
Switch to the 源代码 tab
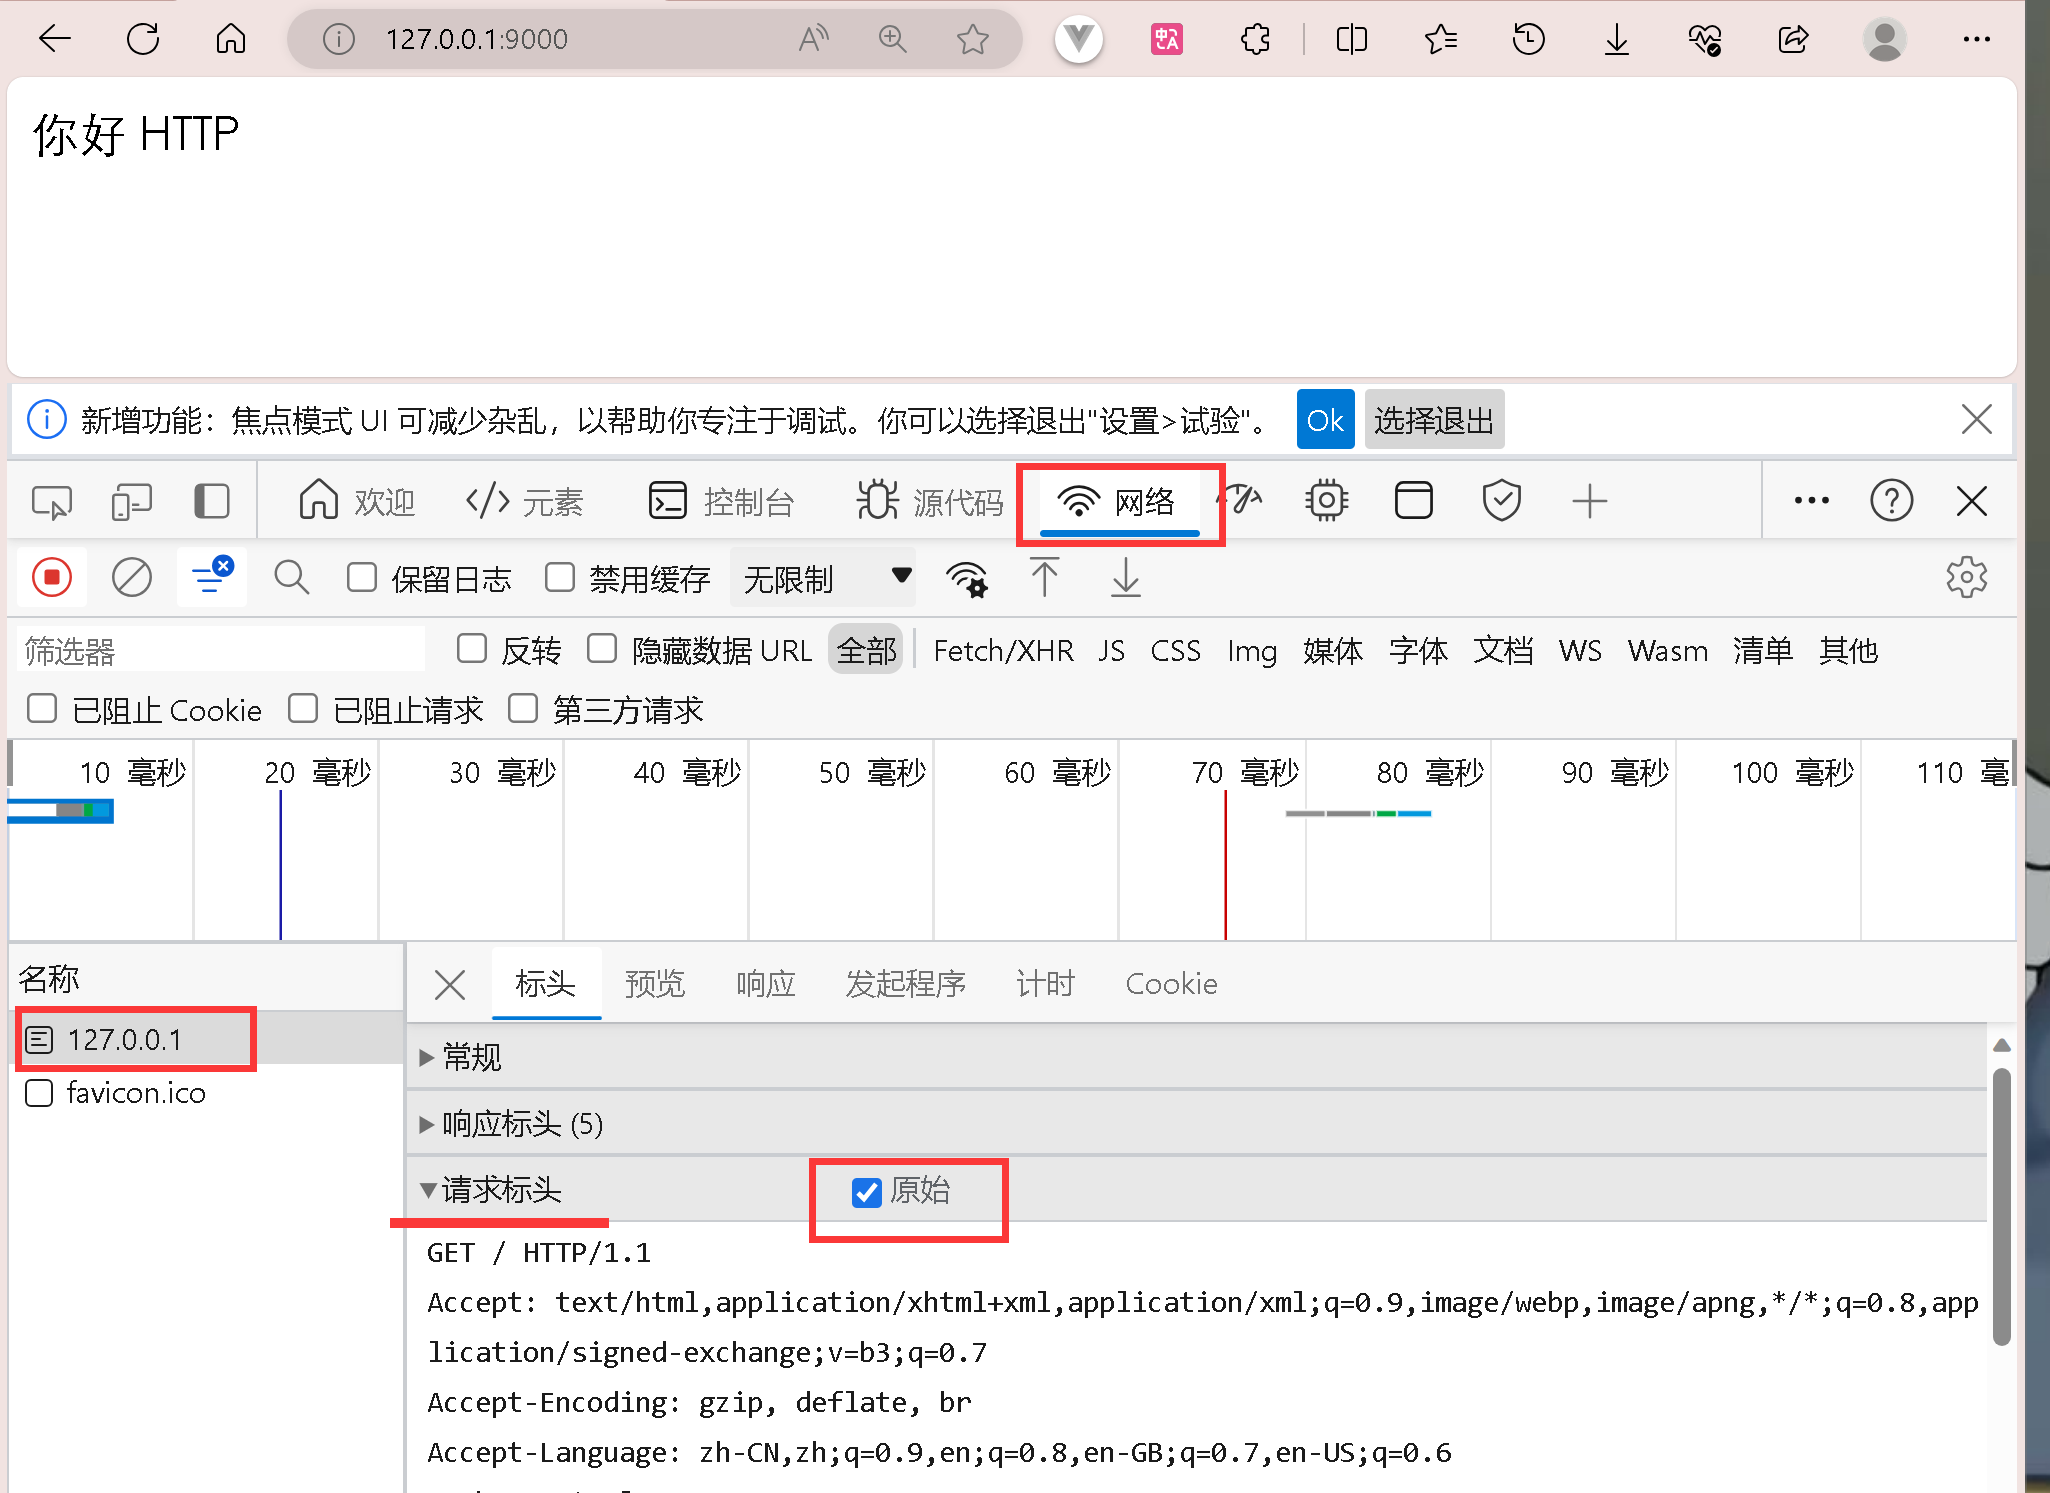pos(930,501)
